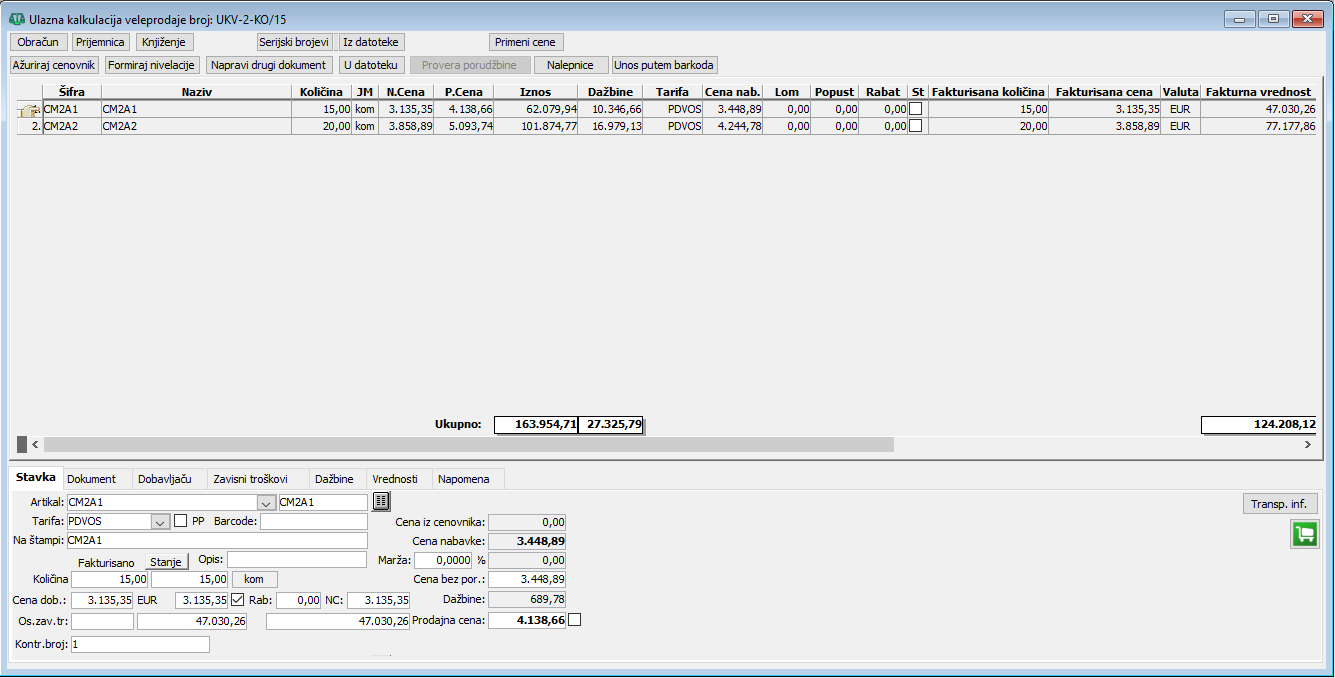Click the Transp. inf. button
Screen dimensions: 1335x678
click(x=1278, y=503)
